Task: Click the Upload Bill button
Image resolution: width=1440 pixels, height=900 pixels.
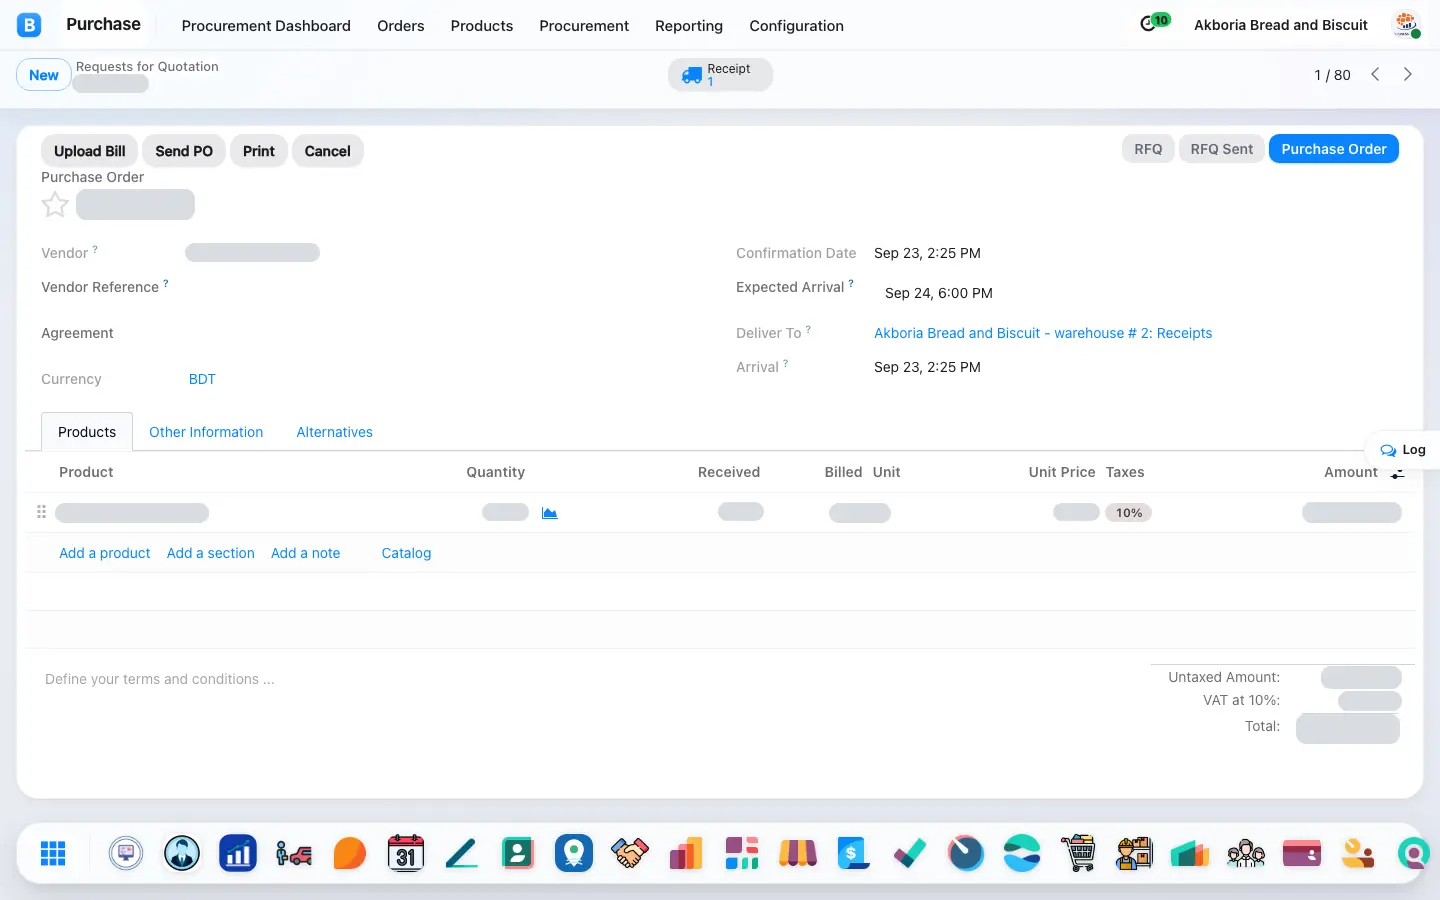Action: point(90,151)
